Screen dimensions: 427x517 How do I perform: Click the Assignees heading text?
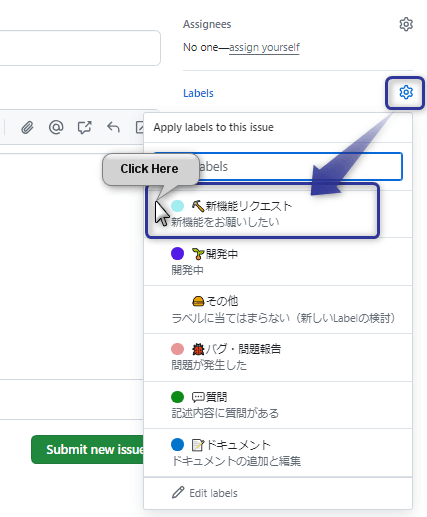pyautogui.click(x=207, y=24)
